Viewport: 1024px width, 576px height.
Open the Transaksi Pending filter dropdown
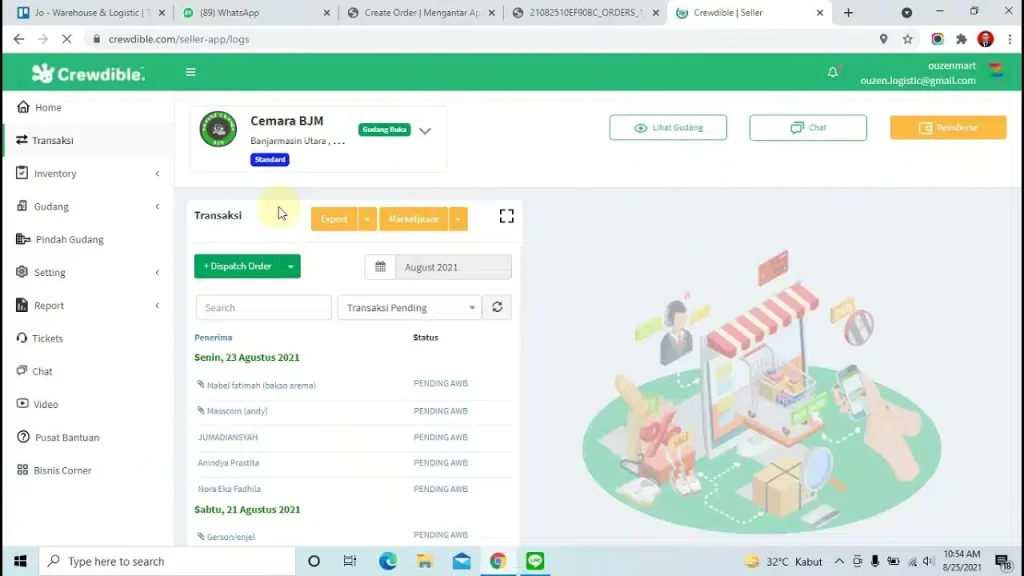point(409,308)
